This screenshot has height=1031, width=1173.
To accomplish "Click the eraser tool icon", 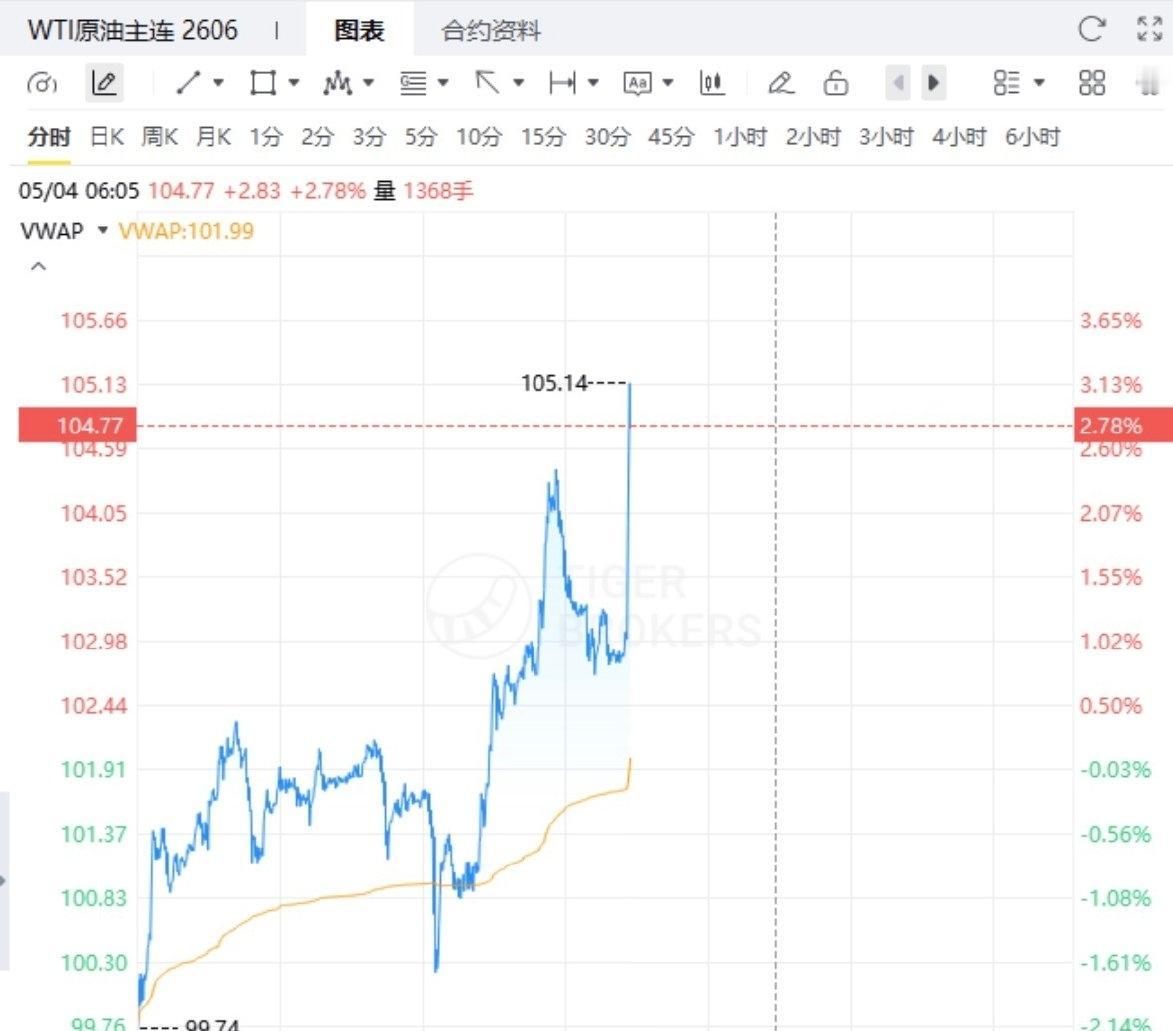I will point(781,83).
